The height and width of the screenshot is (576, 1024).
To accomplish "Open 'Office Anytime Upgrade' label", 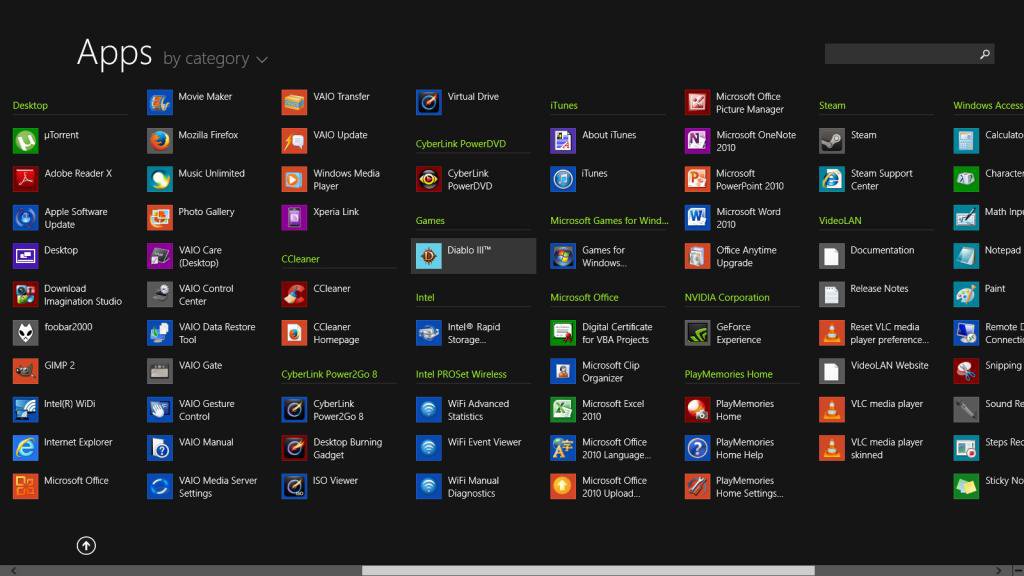I will point(746,256).
